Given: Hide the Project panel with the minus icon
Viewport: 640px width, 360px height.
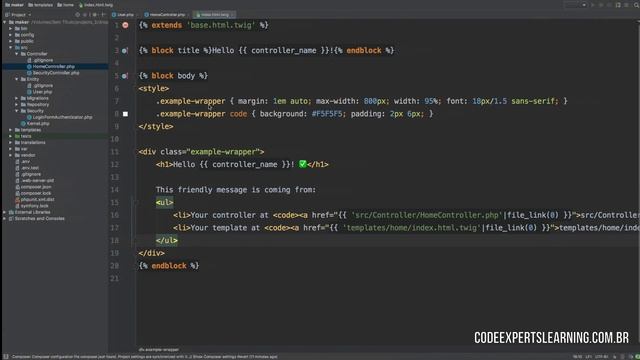Looking at the screenshot, I should [103, 15].
